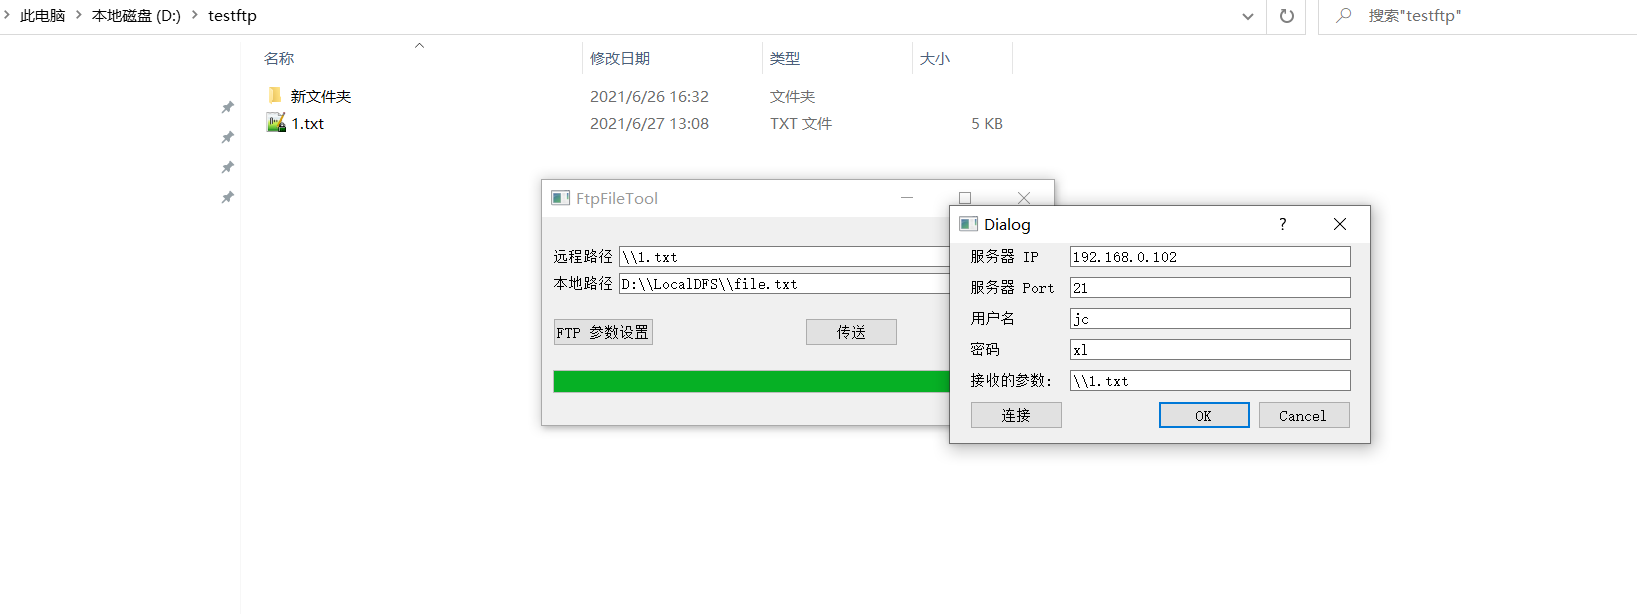
Task: Click testftp in the breadcrumb path
Action: (x=232, y=16)
